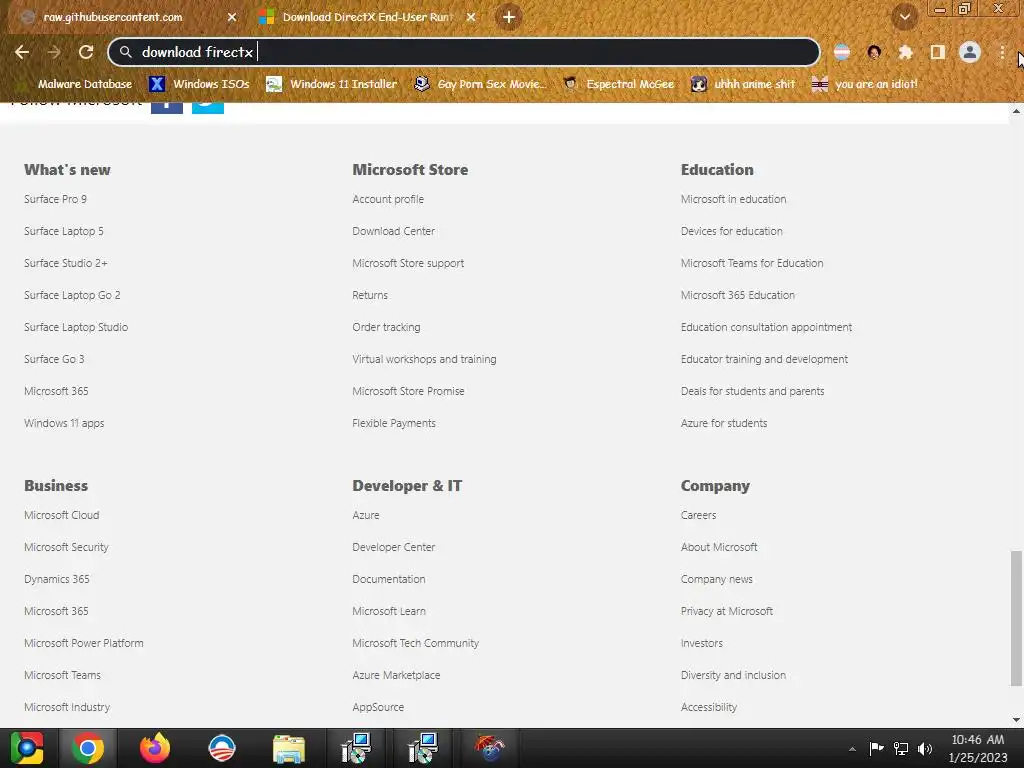Click the cartoon face extension icon

[x=874, y=52]
